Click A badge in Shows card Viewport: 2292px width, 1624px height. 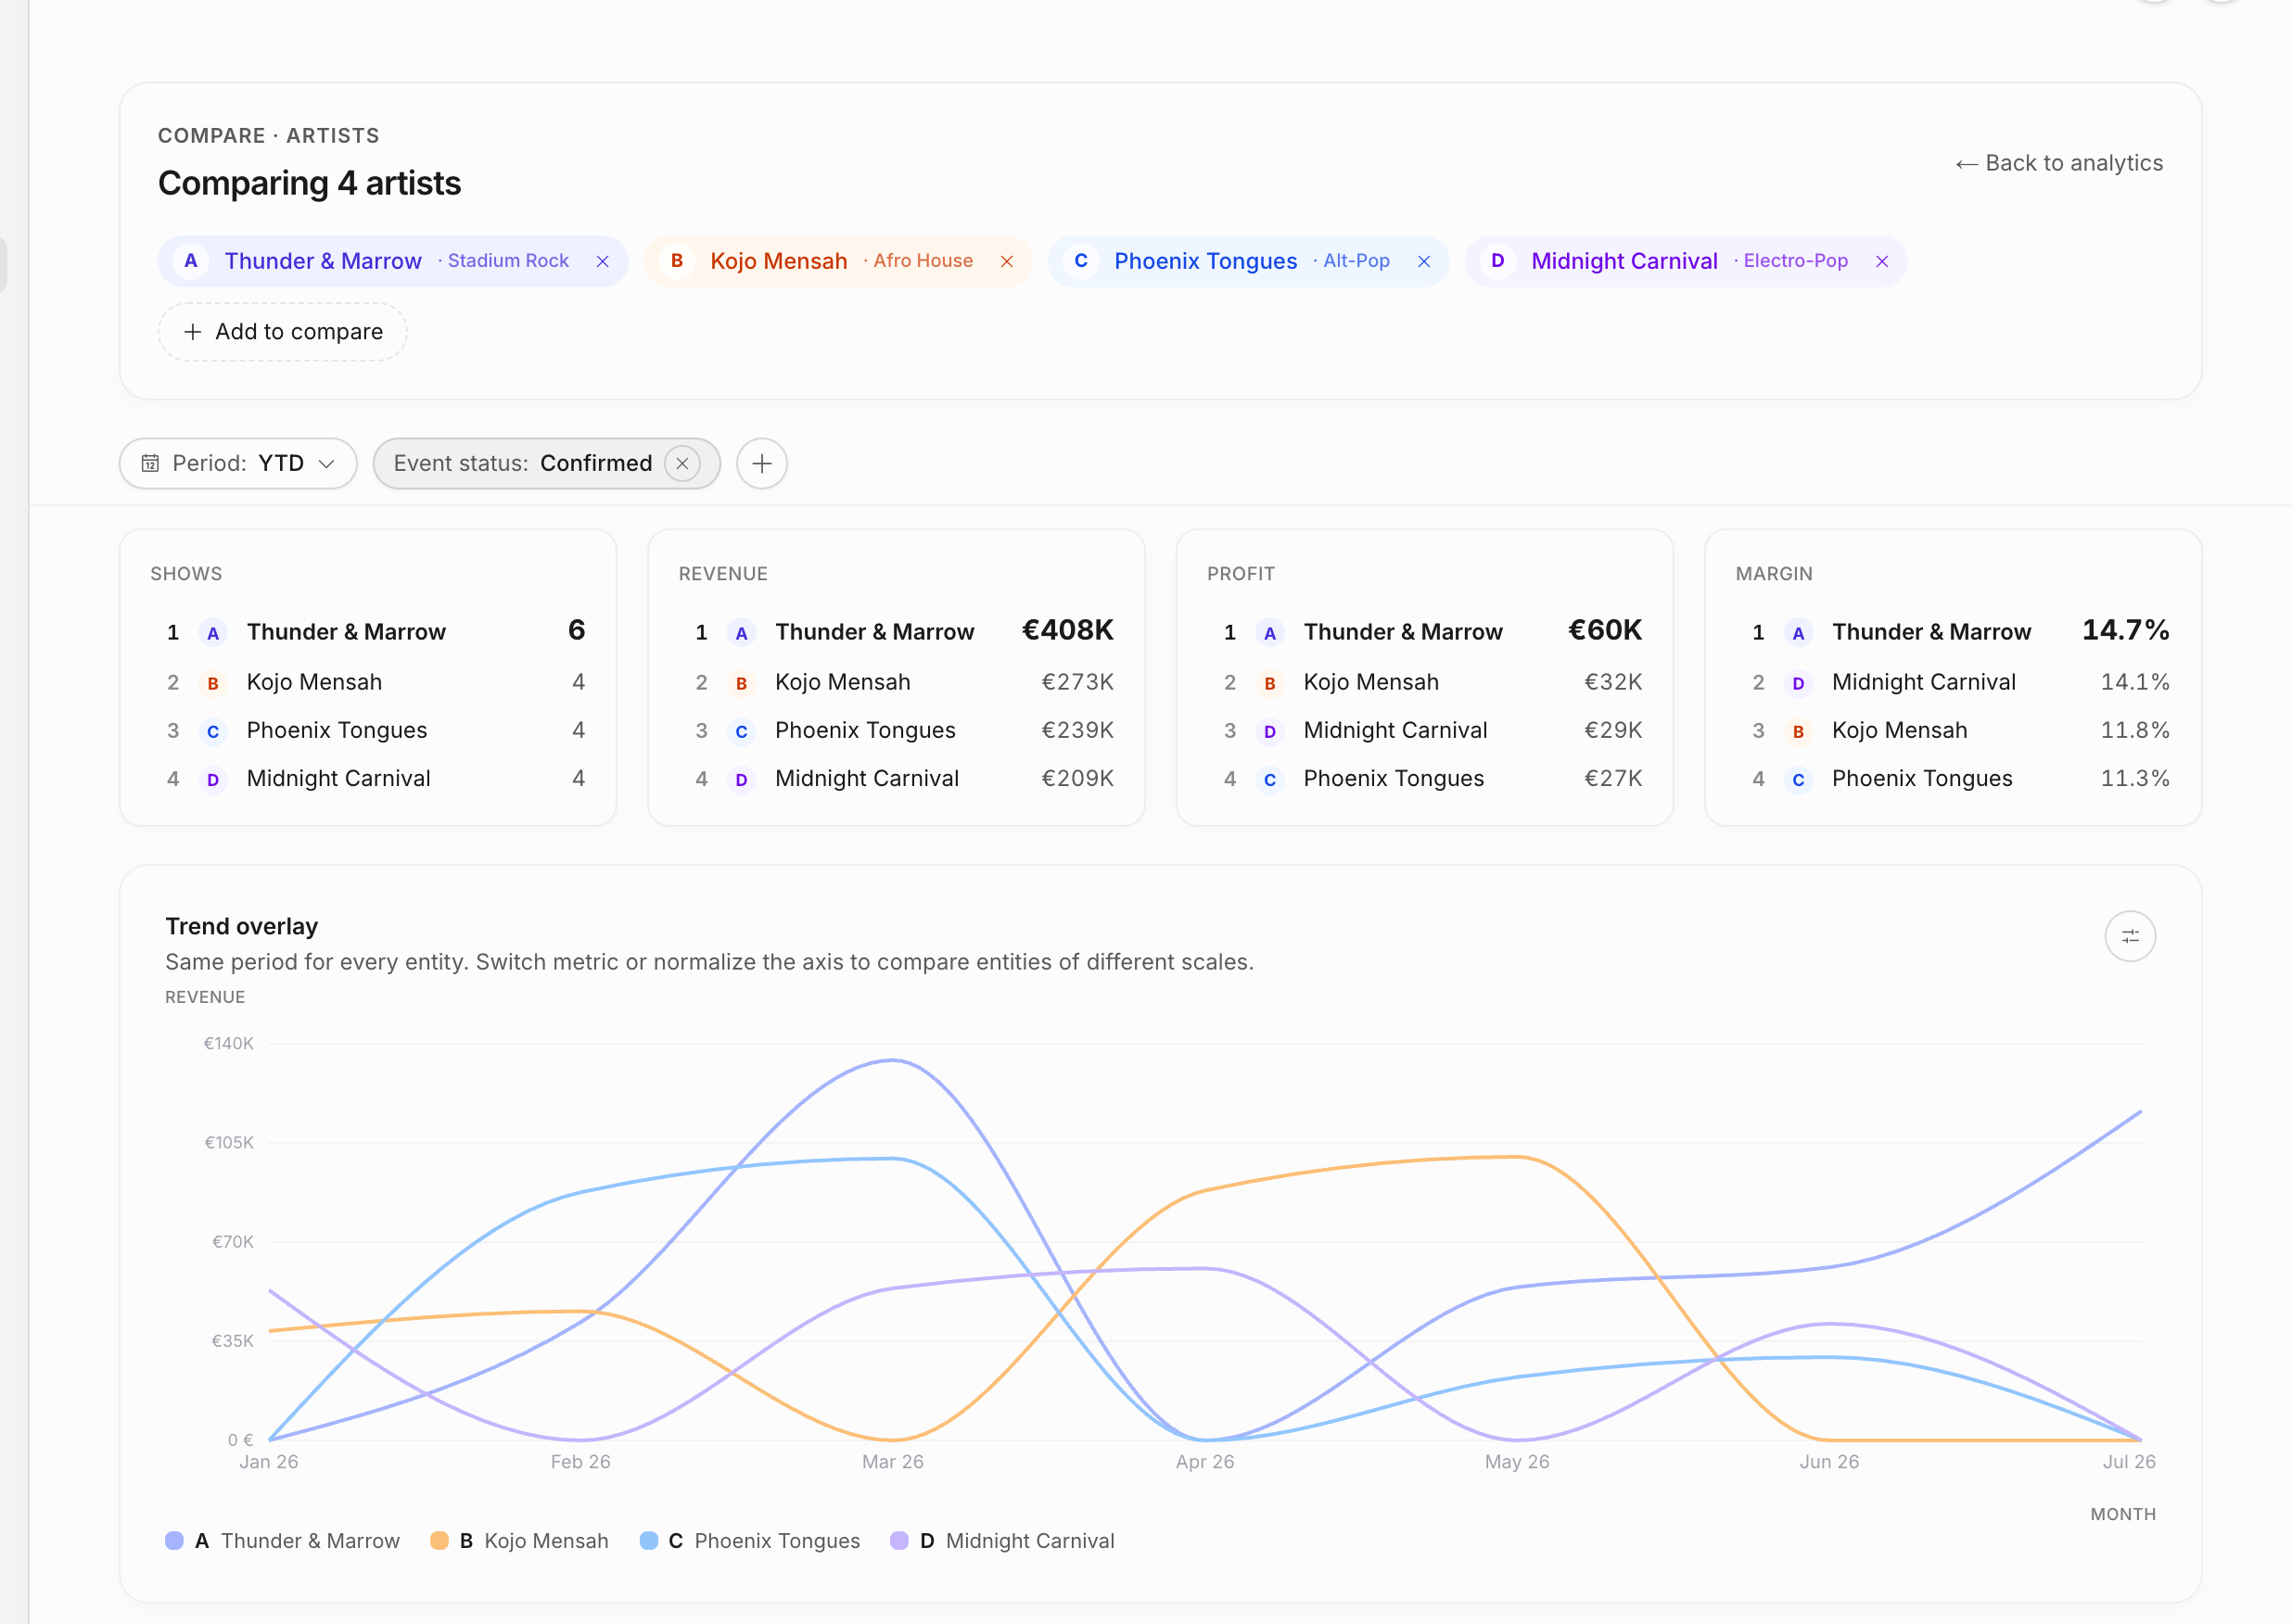coord(213,633)
